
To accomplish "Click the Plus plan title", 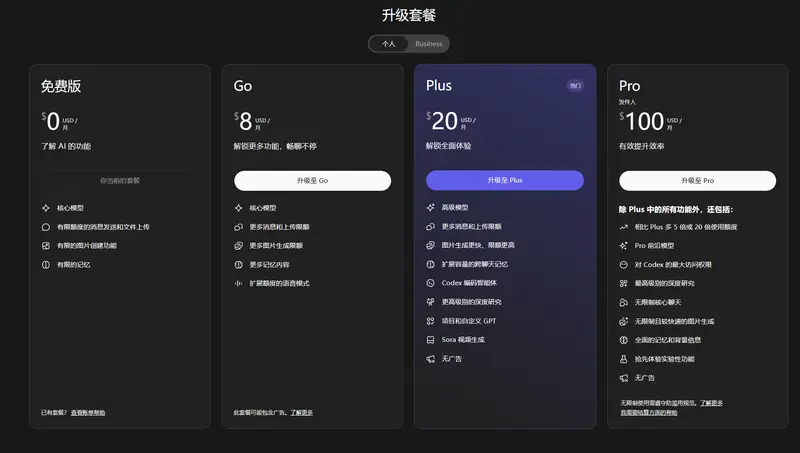I will point(439,86).
